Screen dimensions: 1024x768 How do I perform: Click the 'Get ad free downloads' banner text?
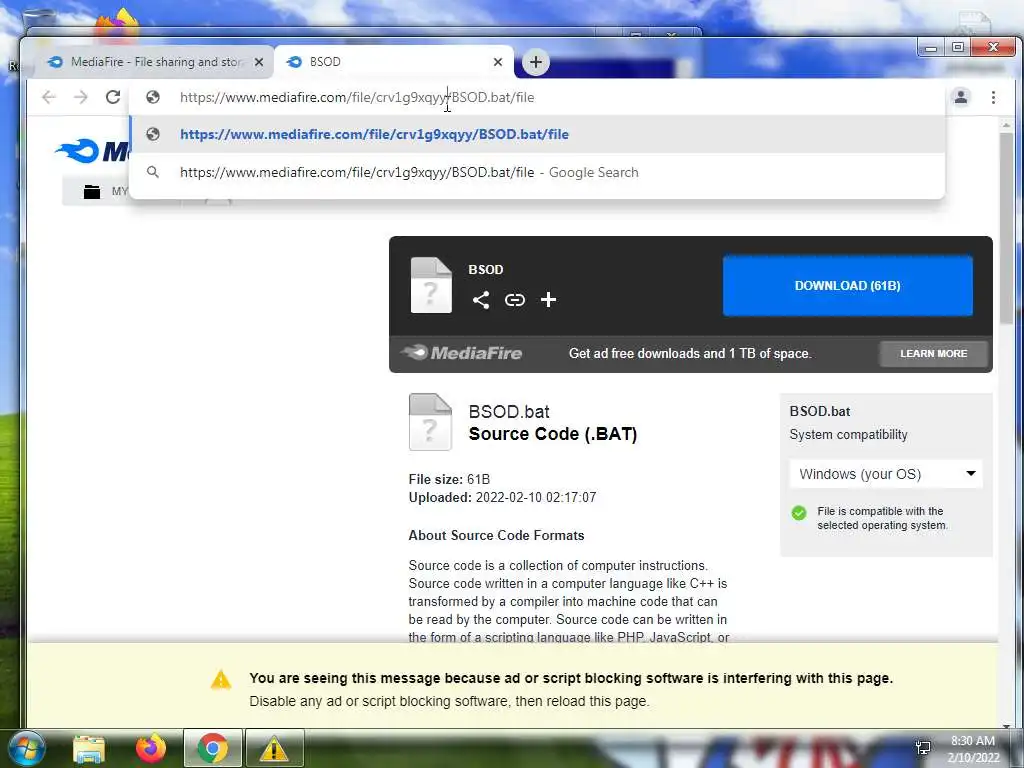(x=690, y=353)
